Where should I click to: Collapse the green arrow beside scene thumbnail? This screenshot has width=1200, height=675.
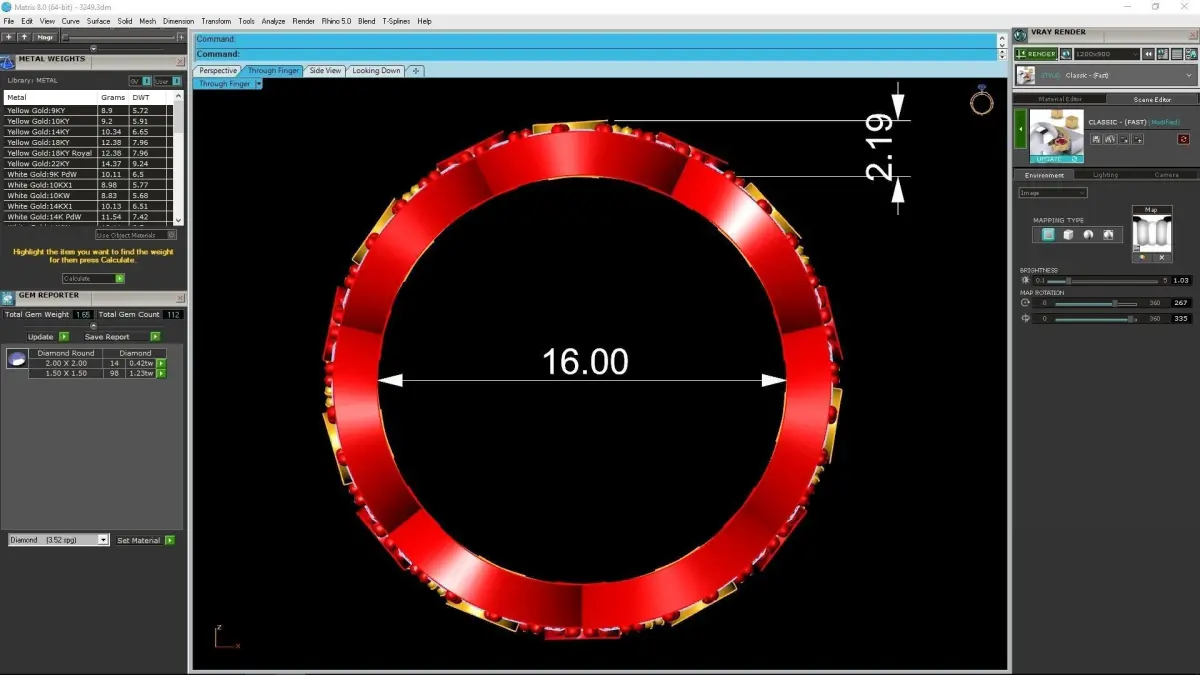pyautogui.click(x=1021, y=130)
